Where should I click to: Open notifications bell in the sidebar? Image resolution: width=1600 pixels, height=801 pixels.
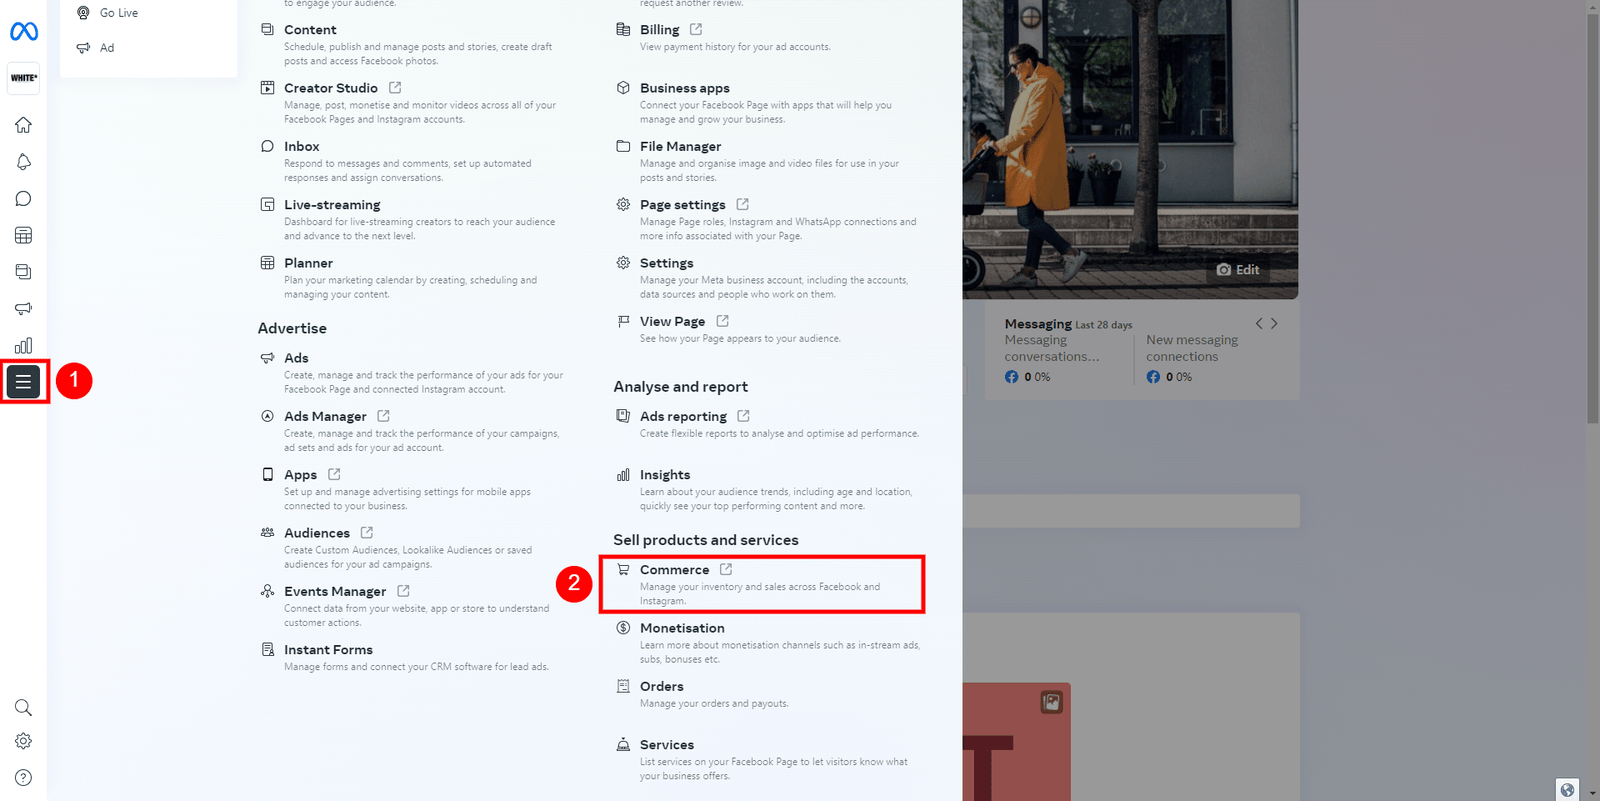[23, 162]
